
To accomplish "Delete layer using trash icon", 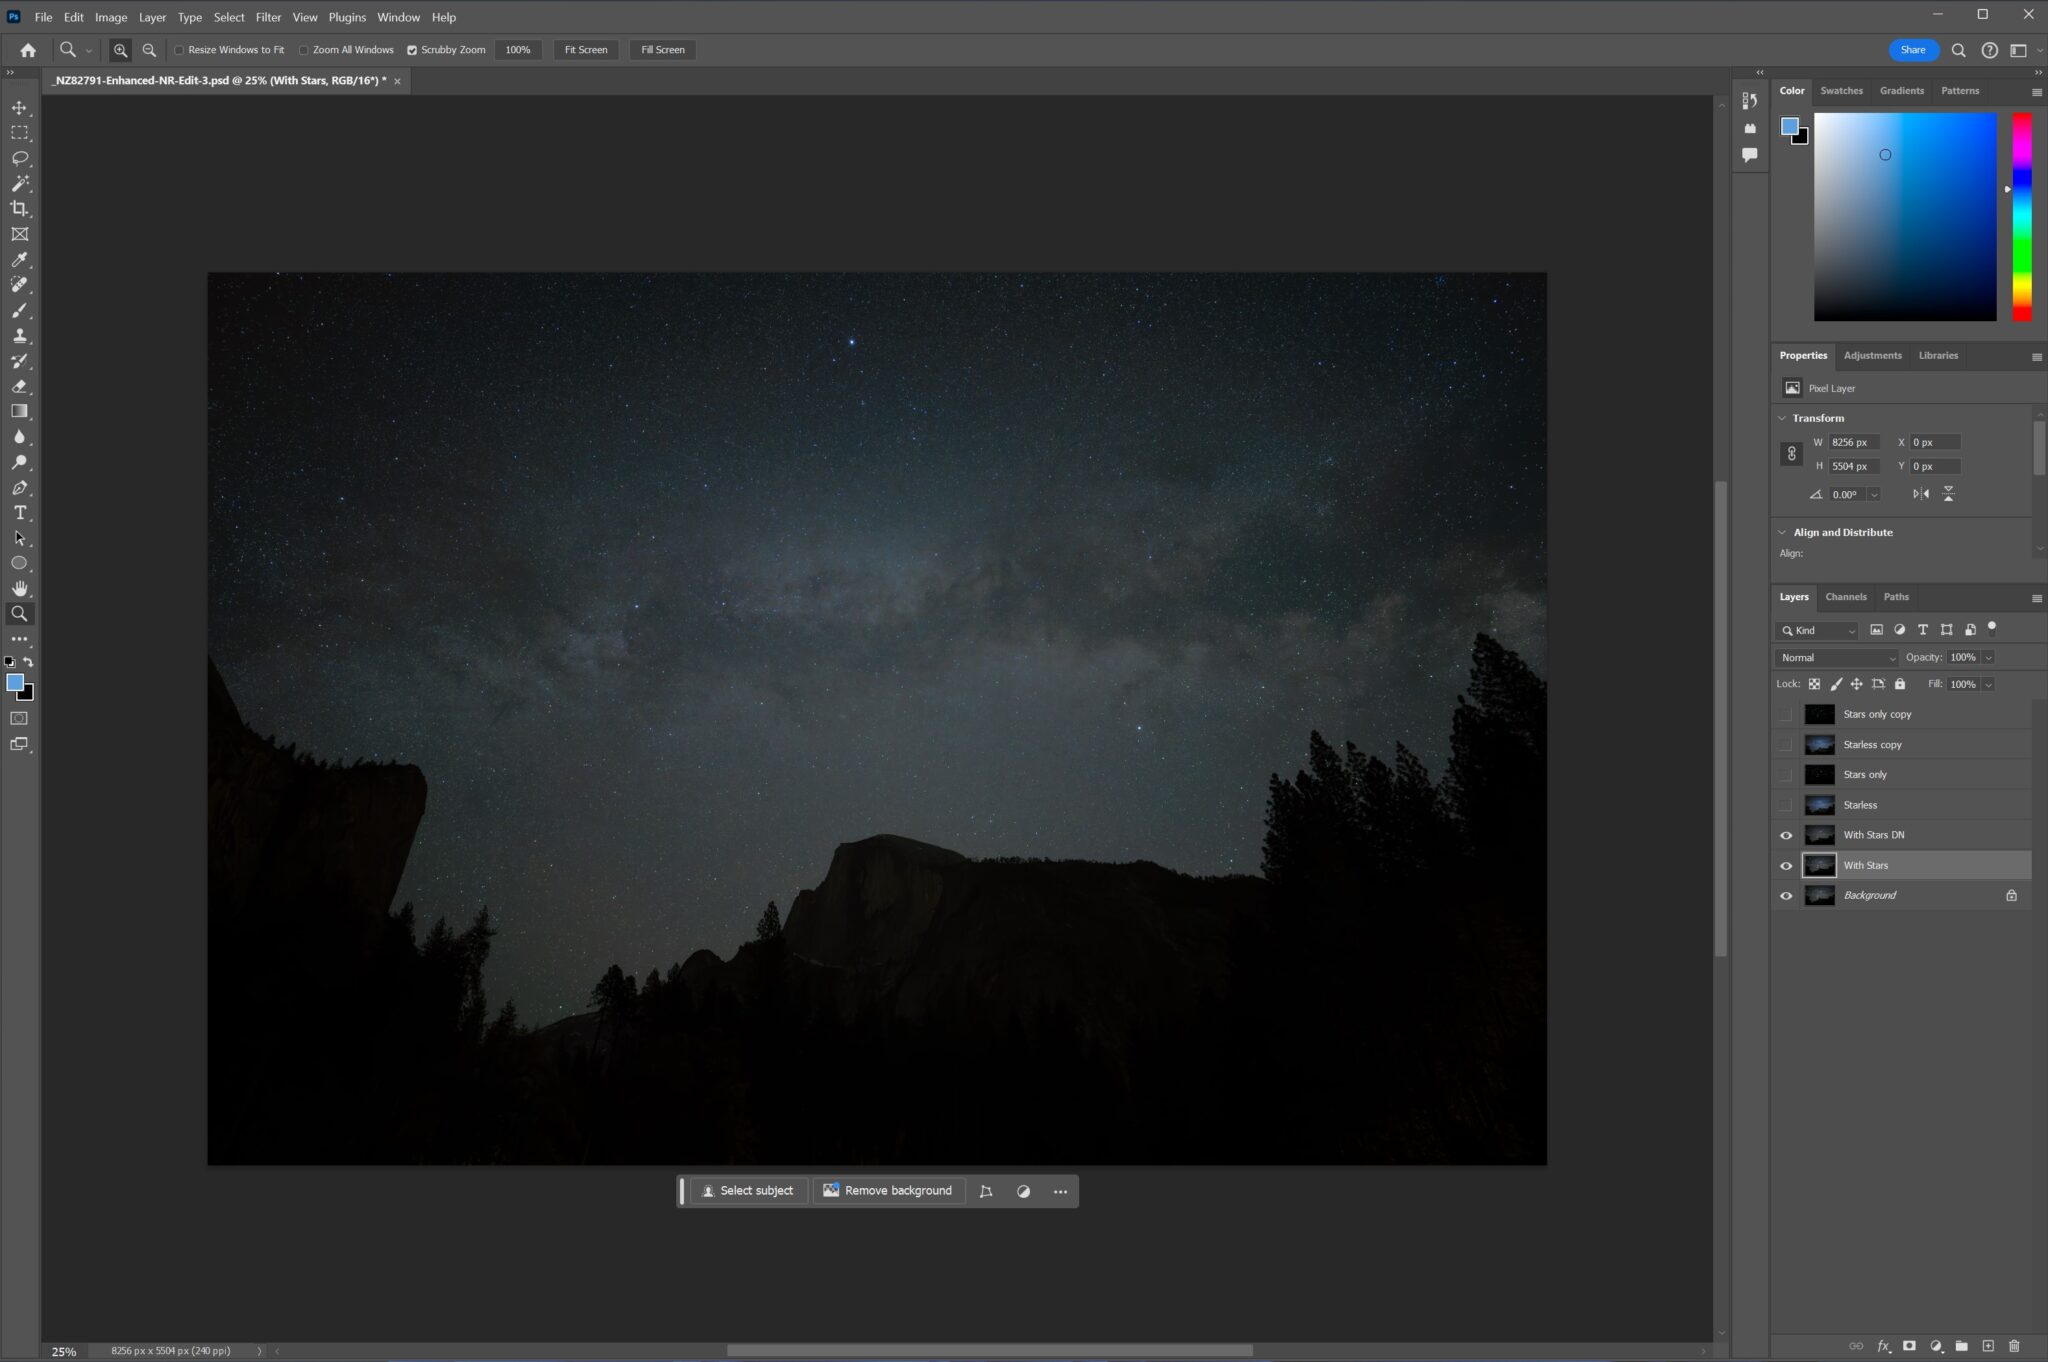I will 2014,1346.
